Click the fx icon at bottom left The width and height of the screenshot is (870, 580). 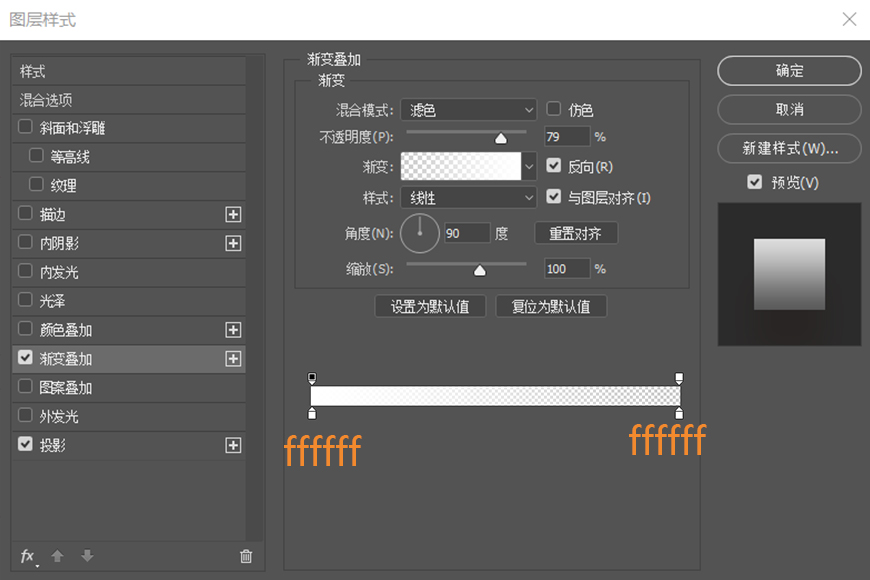pos(28,557)
